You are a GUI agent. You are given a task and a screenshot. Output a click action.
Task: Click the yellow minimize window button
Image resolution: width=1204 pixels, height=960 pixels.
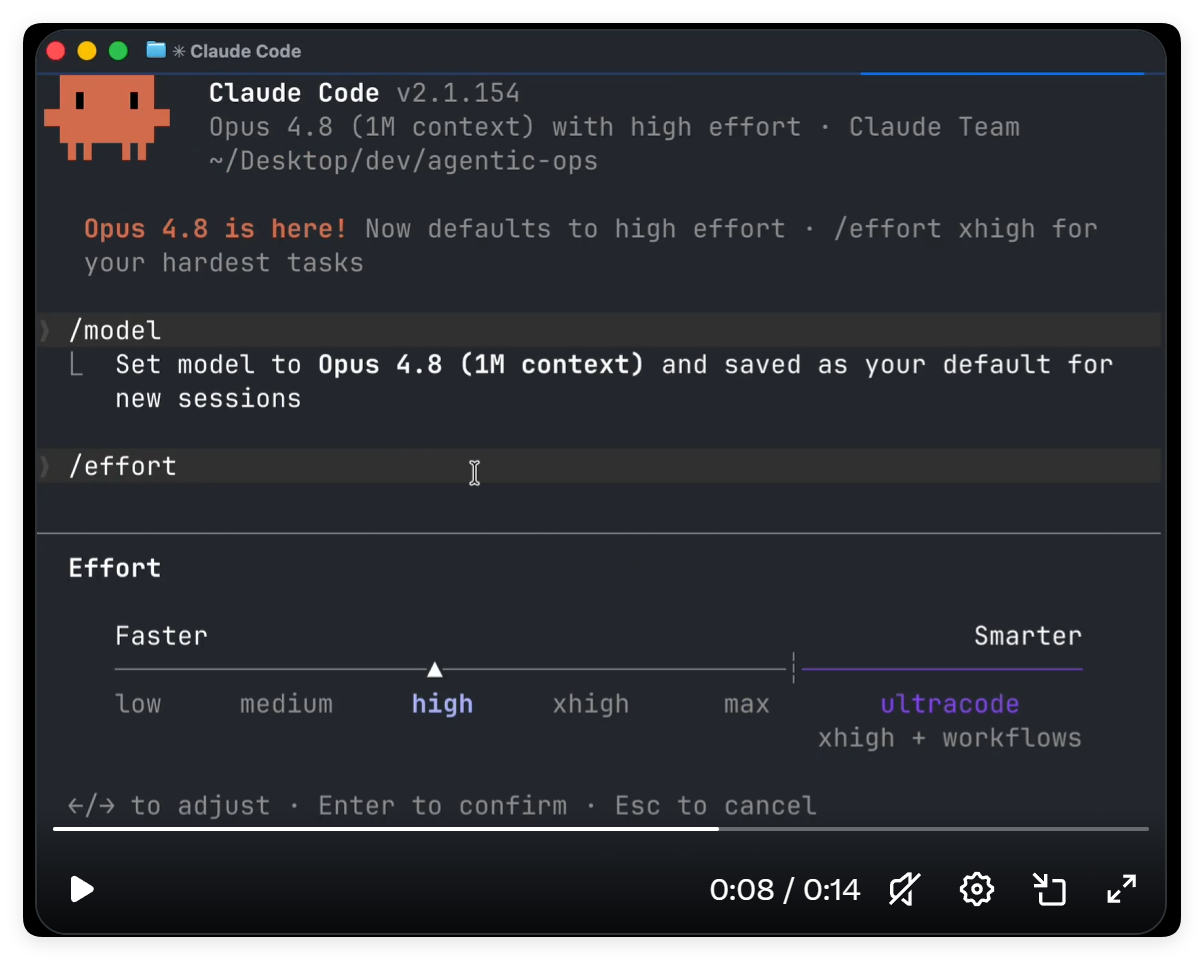click(87, 50)
